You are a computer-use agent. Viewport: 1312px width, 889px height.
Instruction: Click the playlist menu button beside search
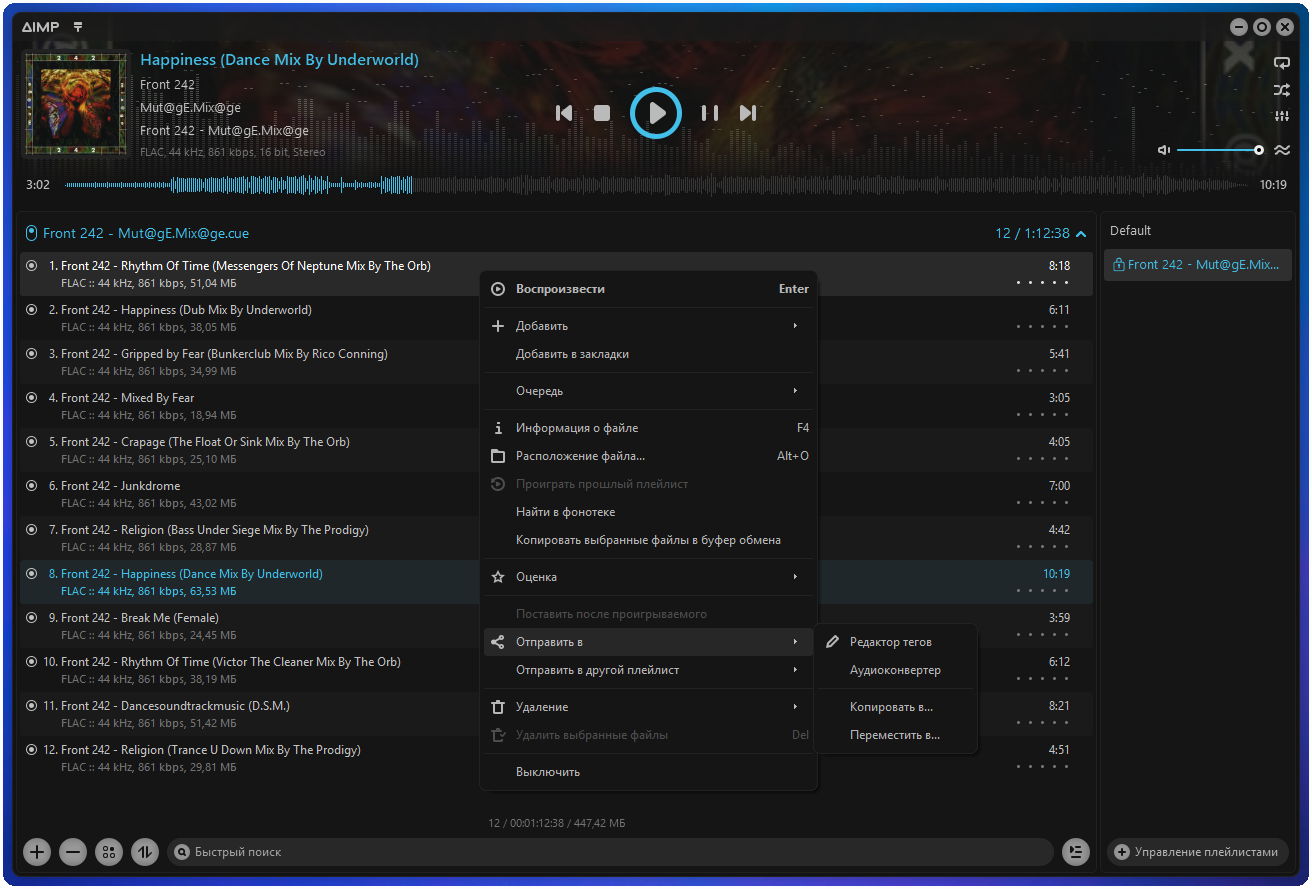click(1075, 852)
